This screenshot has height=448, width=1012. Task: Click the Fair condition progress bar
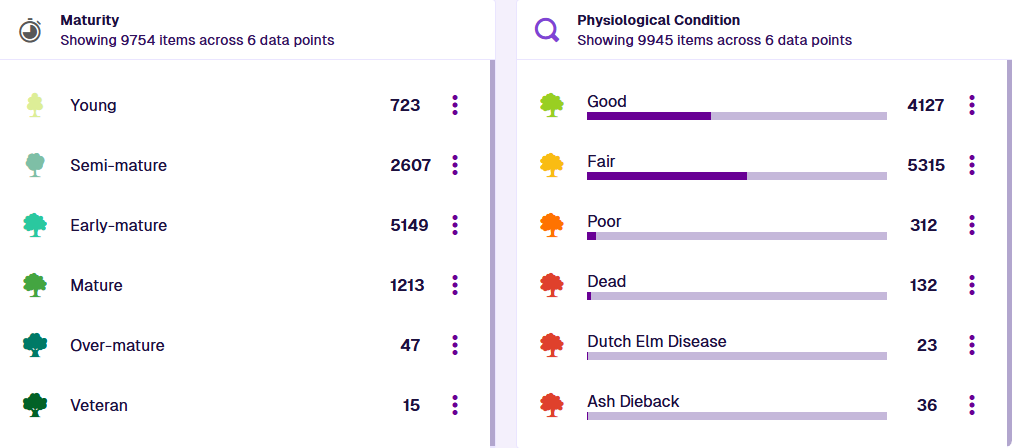[x=736, y=176]
